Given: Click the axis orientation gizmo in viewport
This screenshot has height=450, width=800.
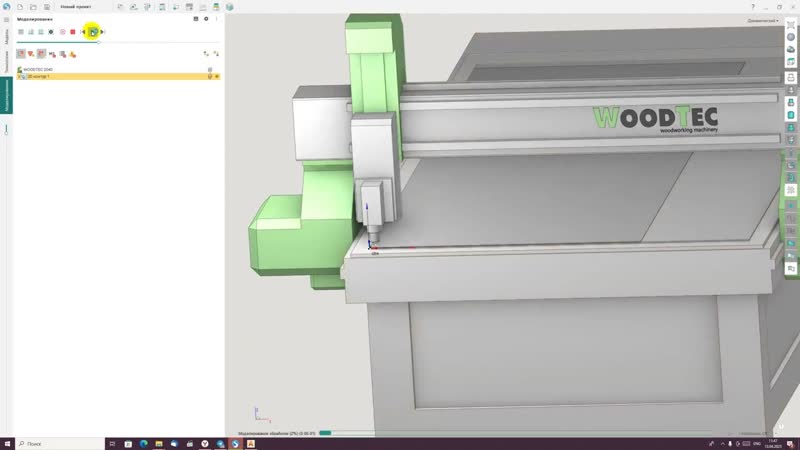Looking at the screenshot, I should click(x=262, y=415).
